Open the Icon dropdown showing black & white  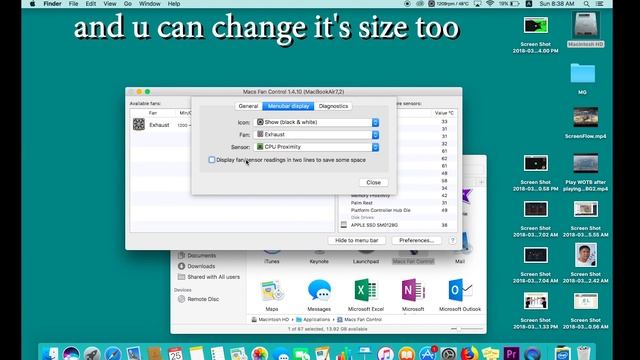click(316, 122)
